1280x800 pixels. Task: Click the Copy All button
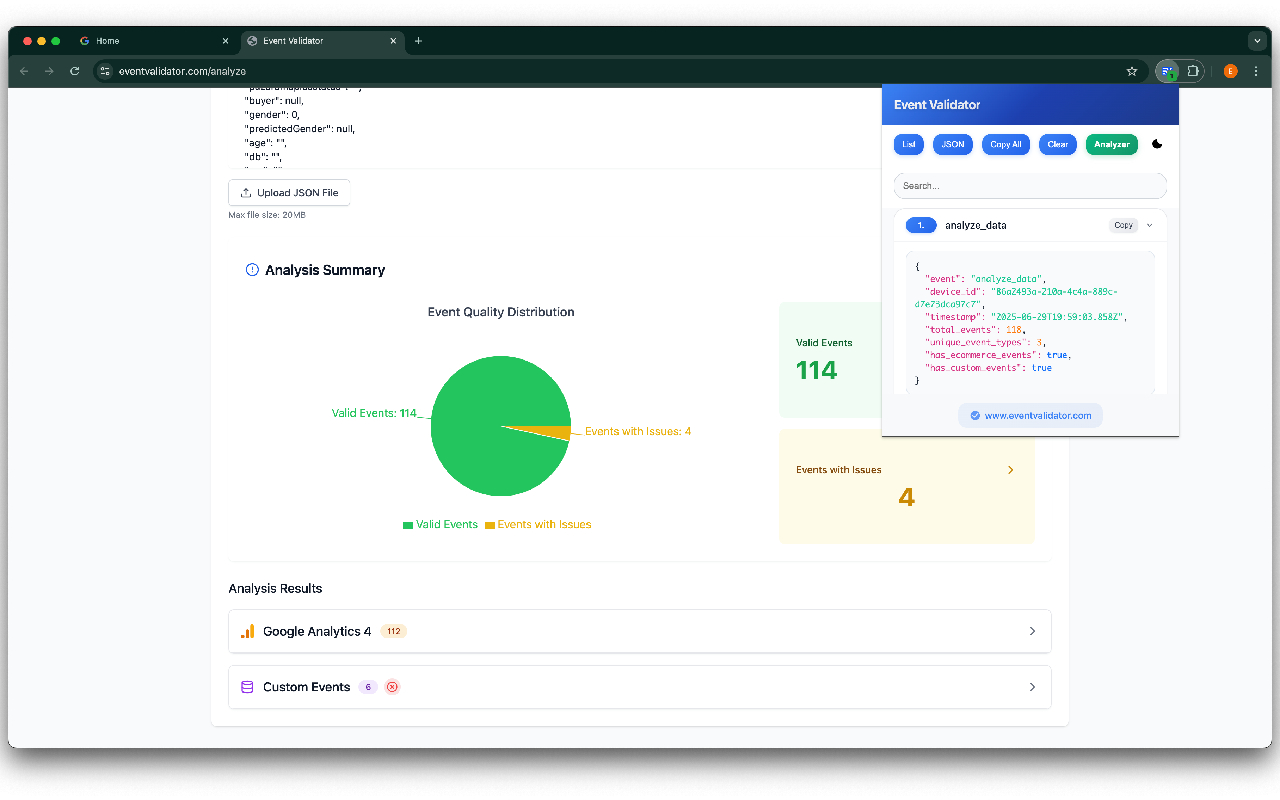(x=1006, y=144)
